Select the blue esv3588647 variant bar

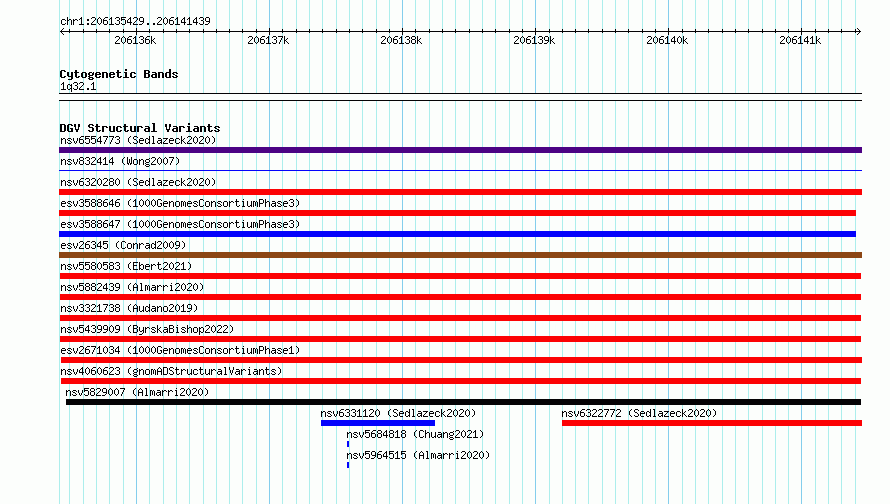coord(457,234)
